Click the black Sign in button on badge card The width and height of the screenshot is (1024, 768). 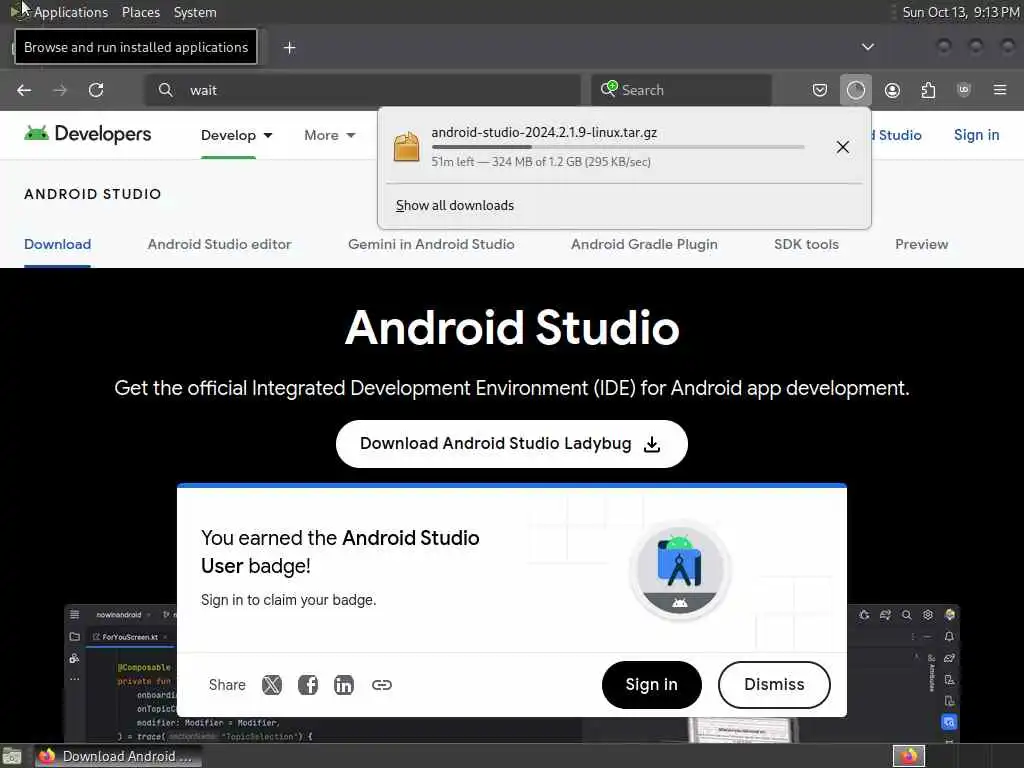pos(652,684)
